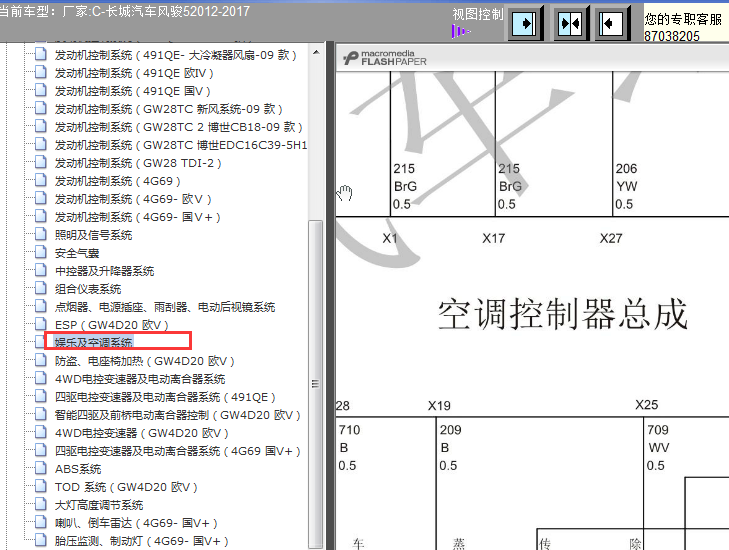Open 发动机控制系统（4G69）
The image size is (729, 550).
tap(118, 181)
